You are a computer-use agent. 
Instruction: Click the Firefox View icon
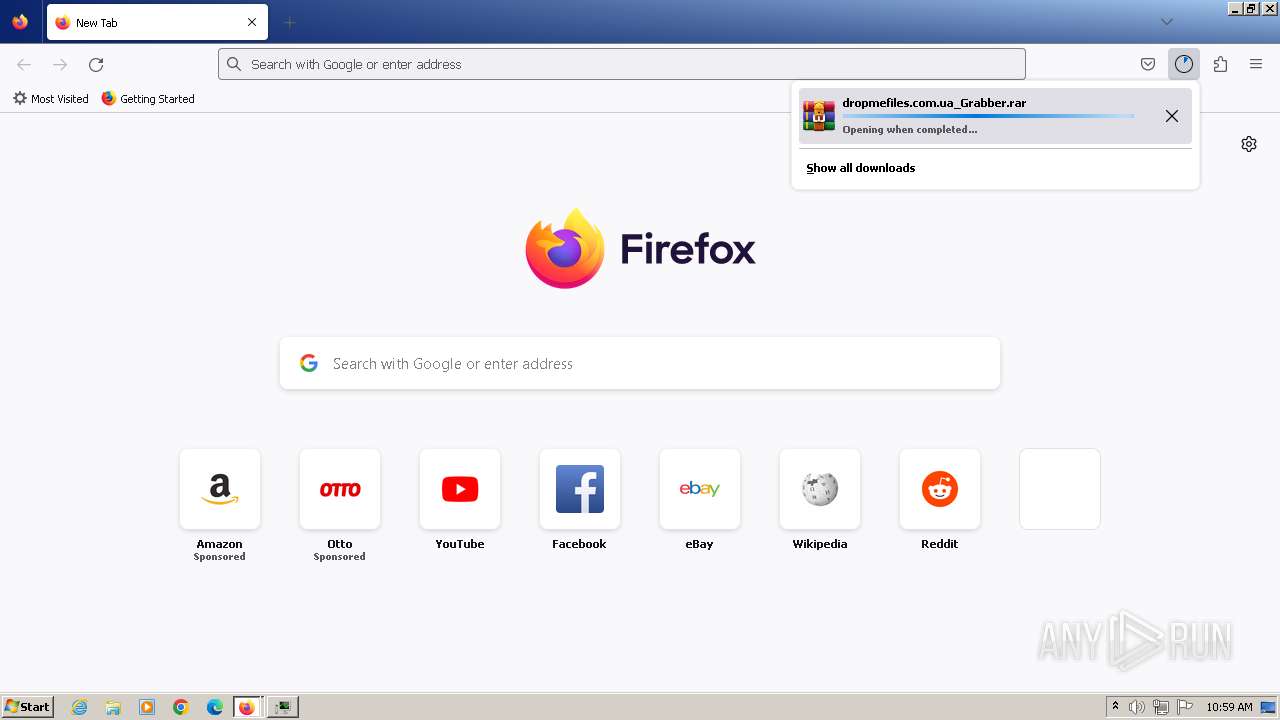click(x=20, y=22)
